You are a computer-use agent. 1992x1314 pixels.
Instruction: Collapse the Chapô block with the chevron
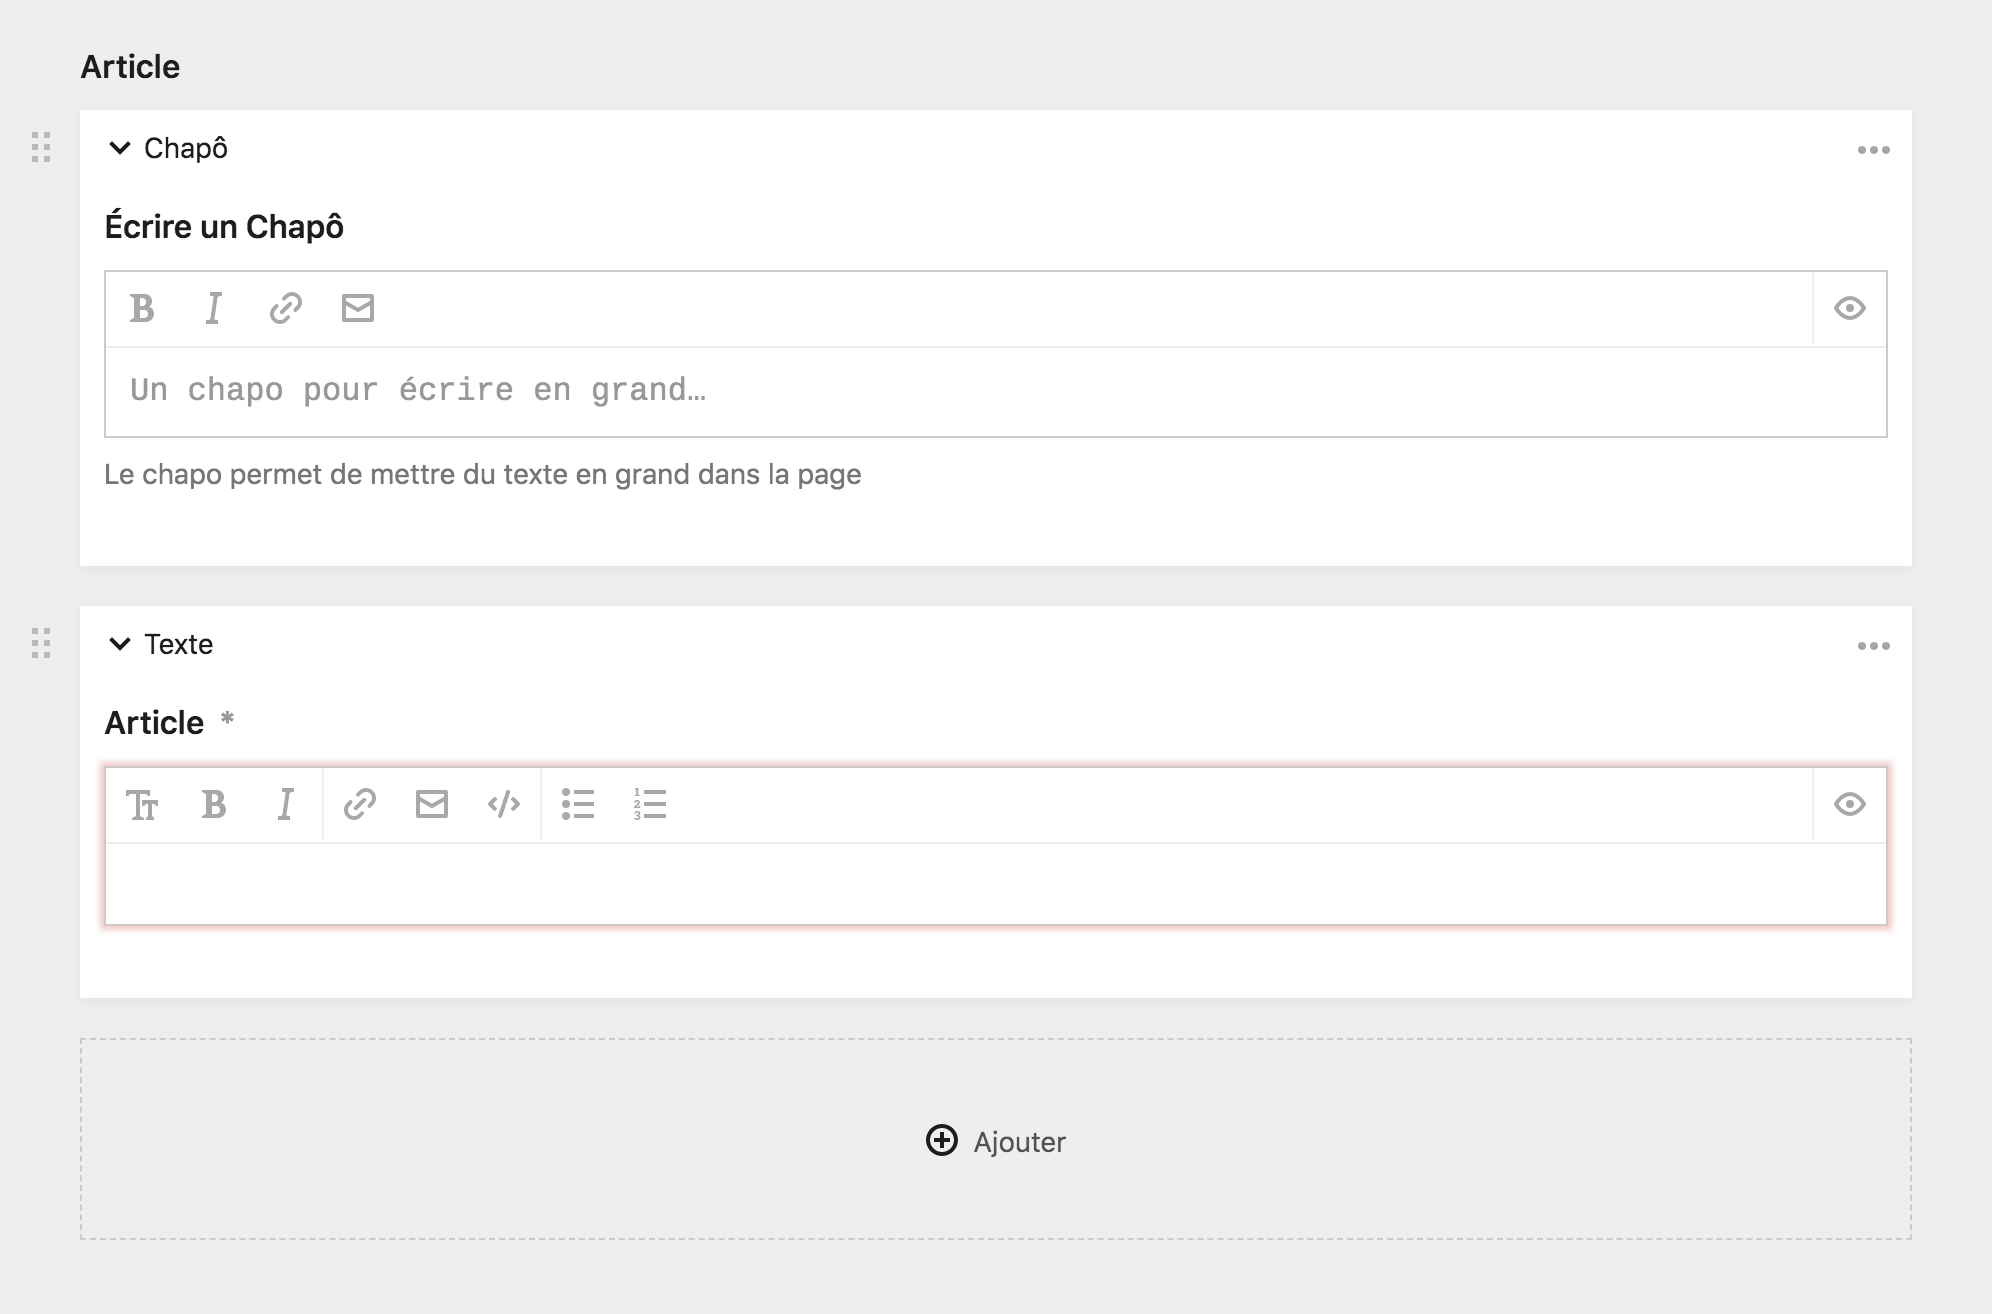pyautogui.click(x=120, y=148)
